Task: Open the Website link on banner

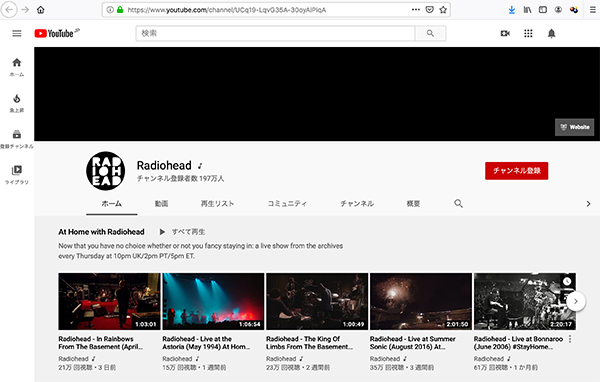Action: coord(574,127)
